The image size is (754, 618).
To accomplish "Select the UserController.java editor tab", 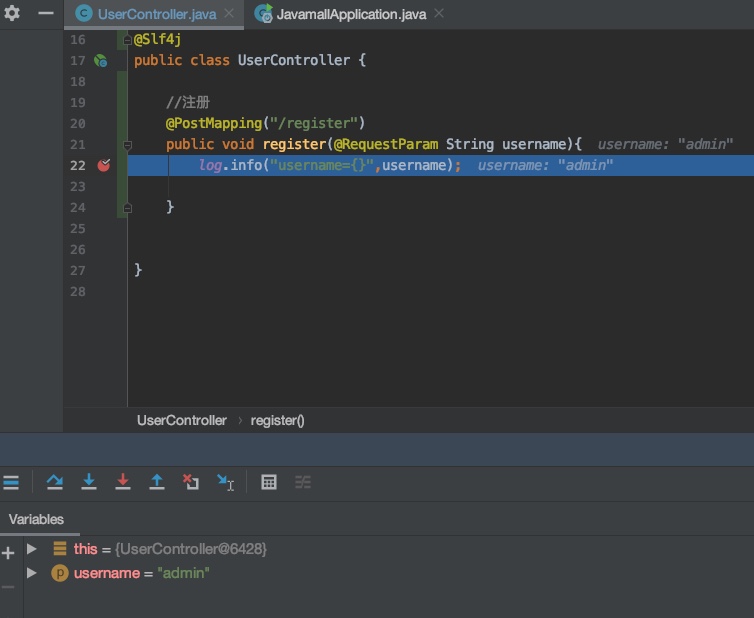I will pos(156,14).
